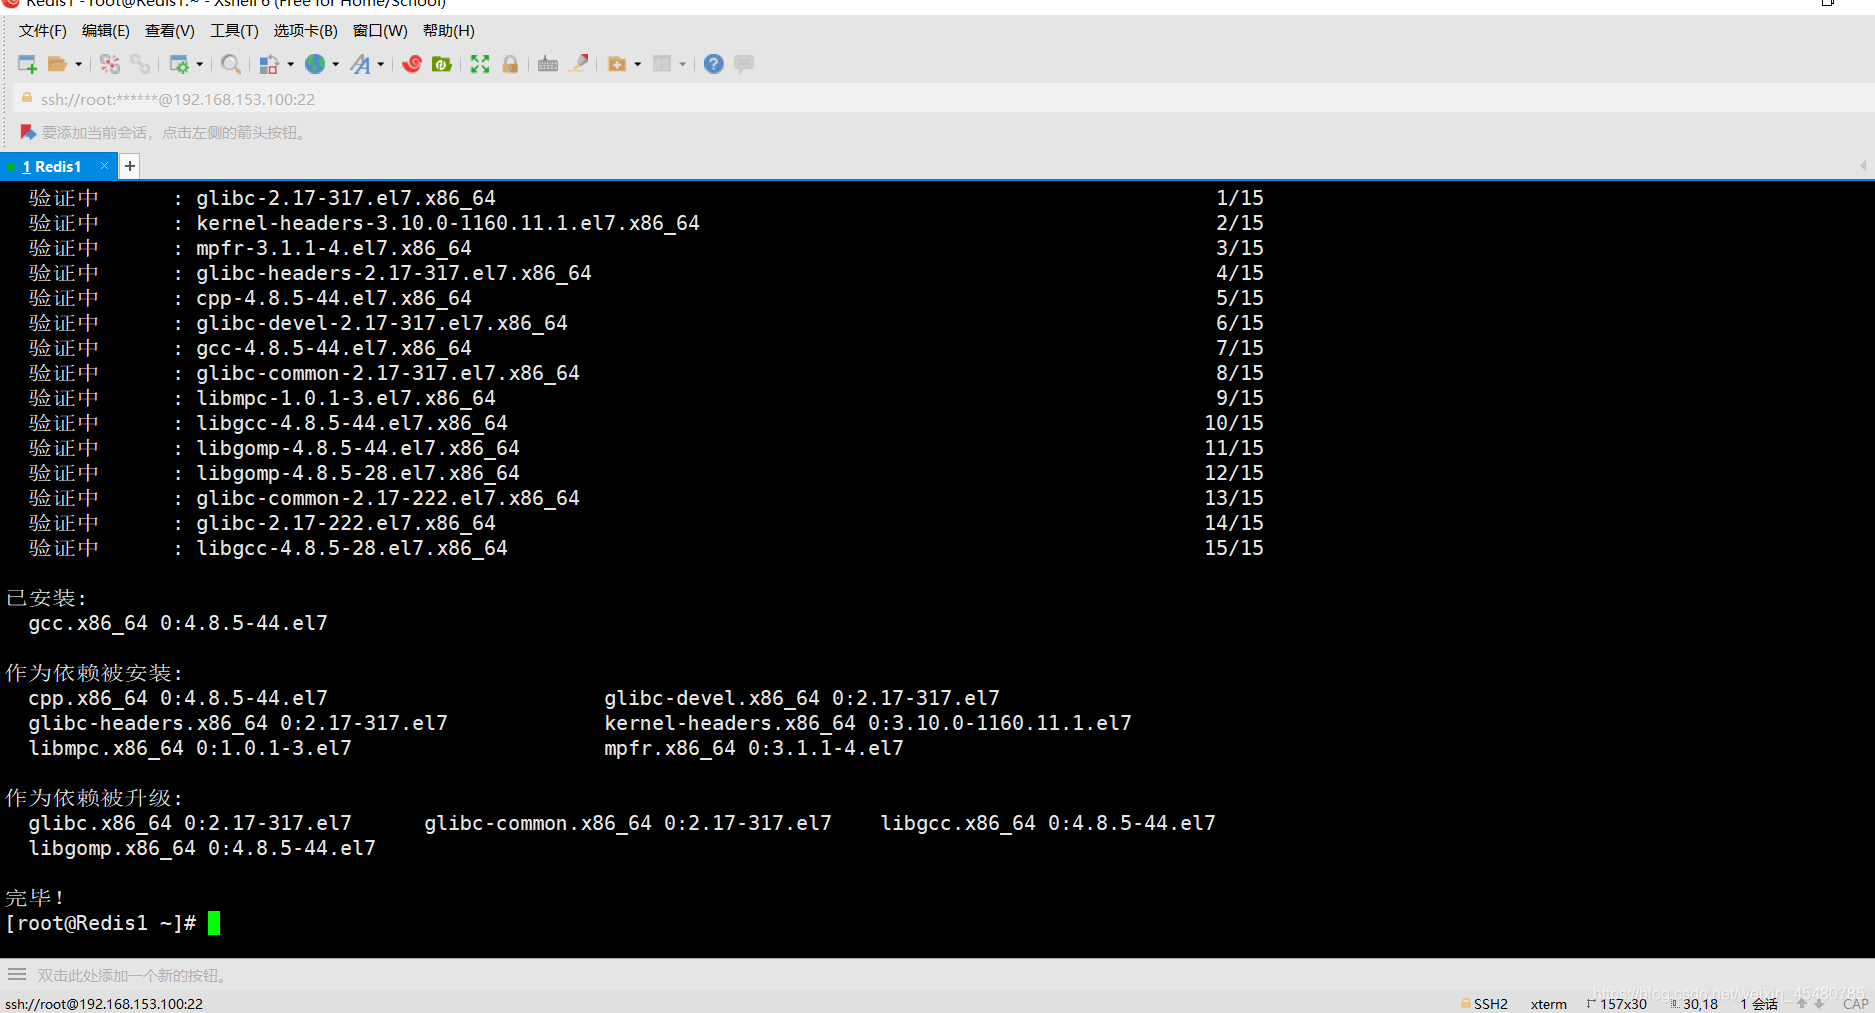Click the globe web browser icon
Image resolution: width=1875 pixels, height=1013 pixels.
(x=316, y=64)
